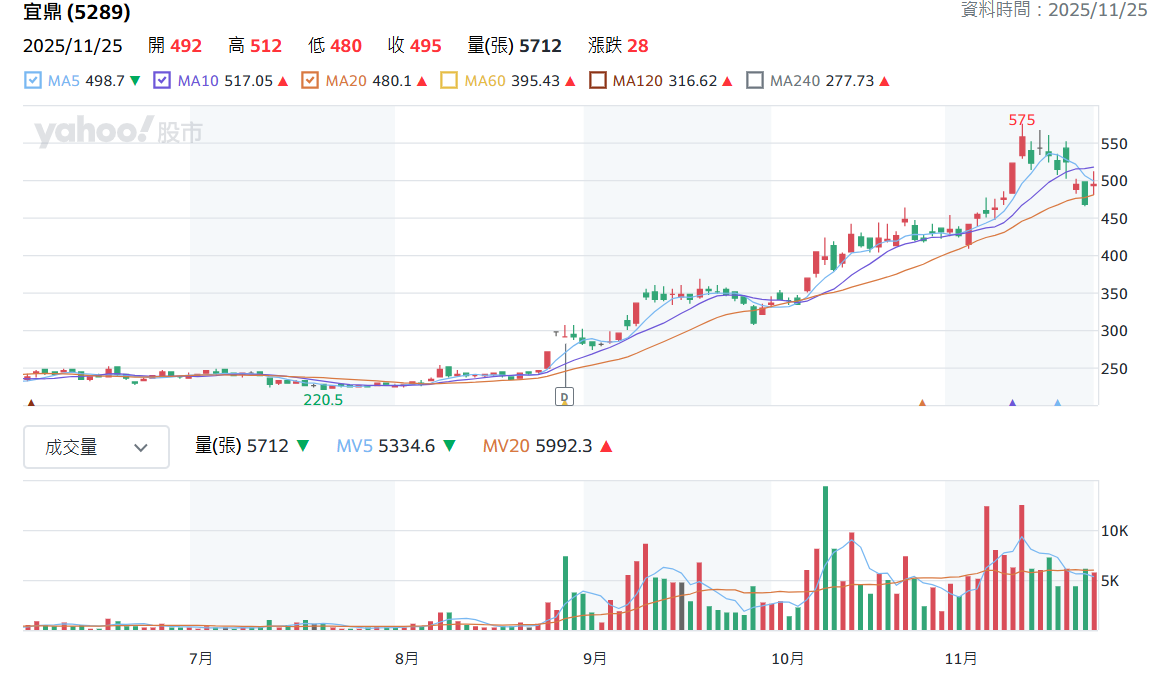The image size is (1160, 680).
Task: Click the MV20 5992.3 volume average label
Action: (537, 446)
